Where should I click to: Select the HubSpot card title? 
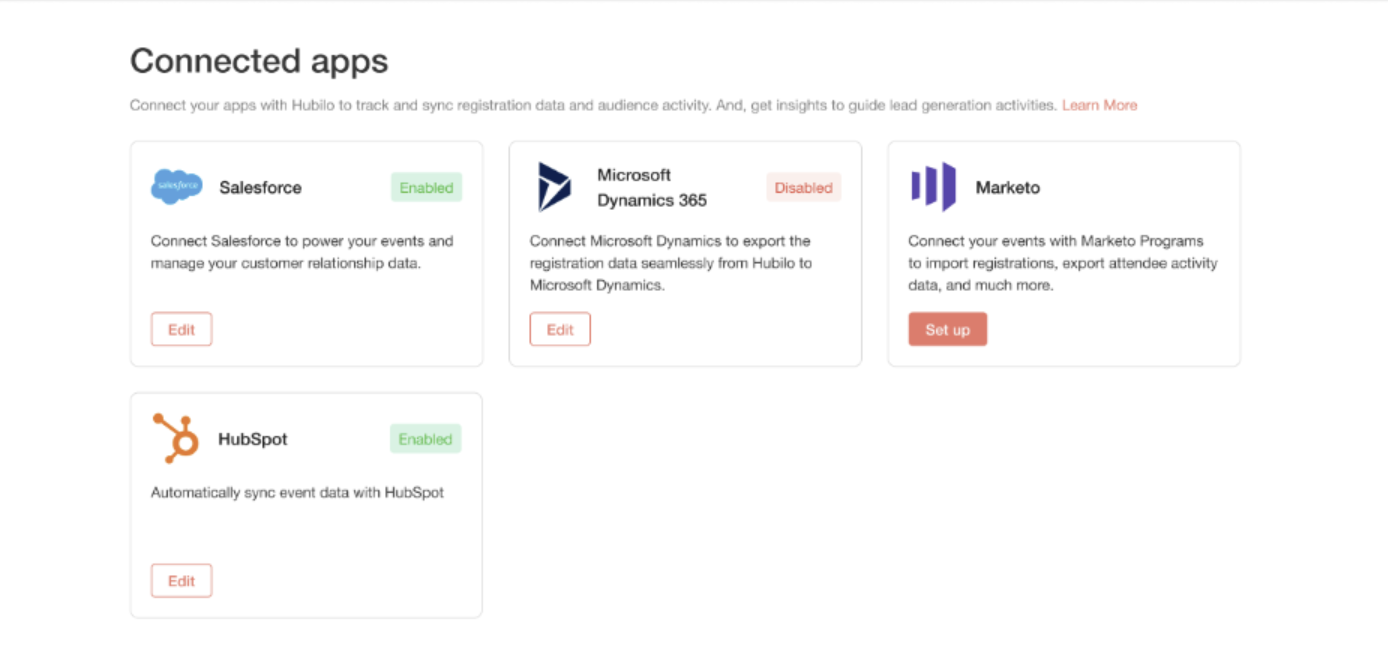[x=253, y=439]
